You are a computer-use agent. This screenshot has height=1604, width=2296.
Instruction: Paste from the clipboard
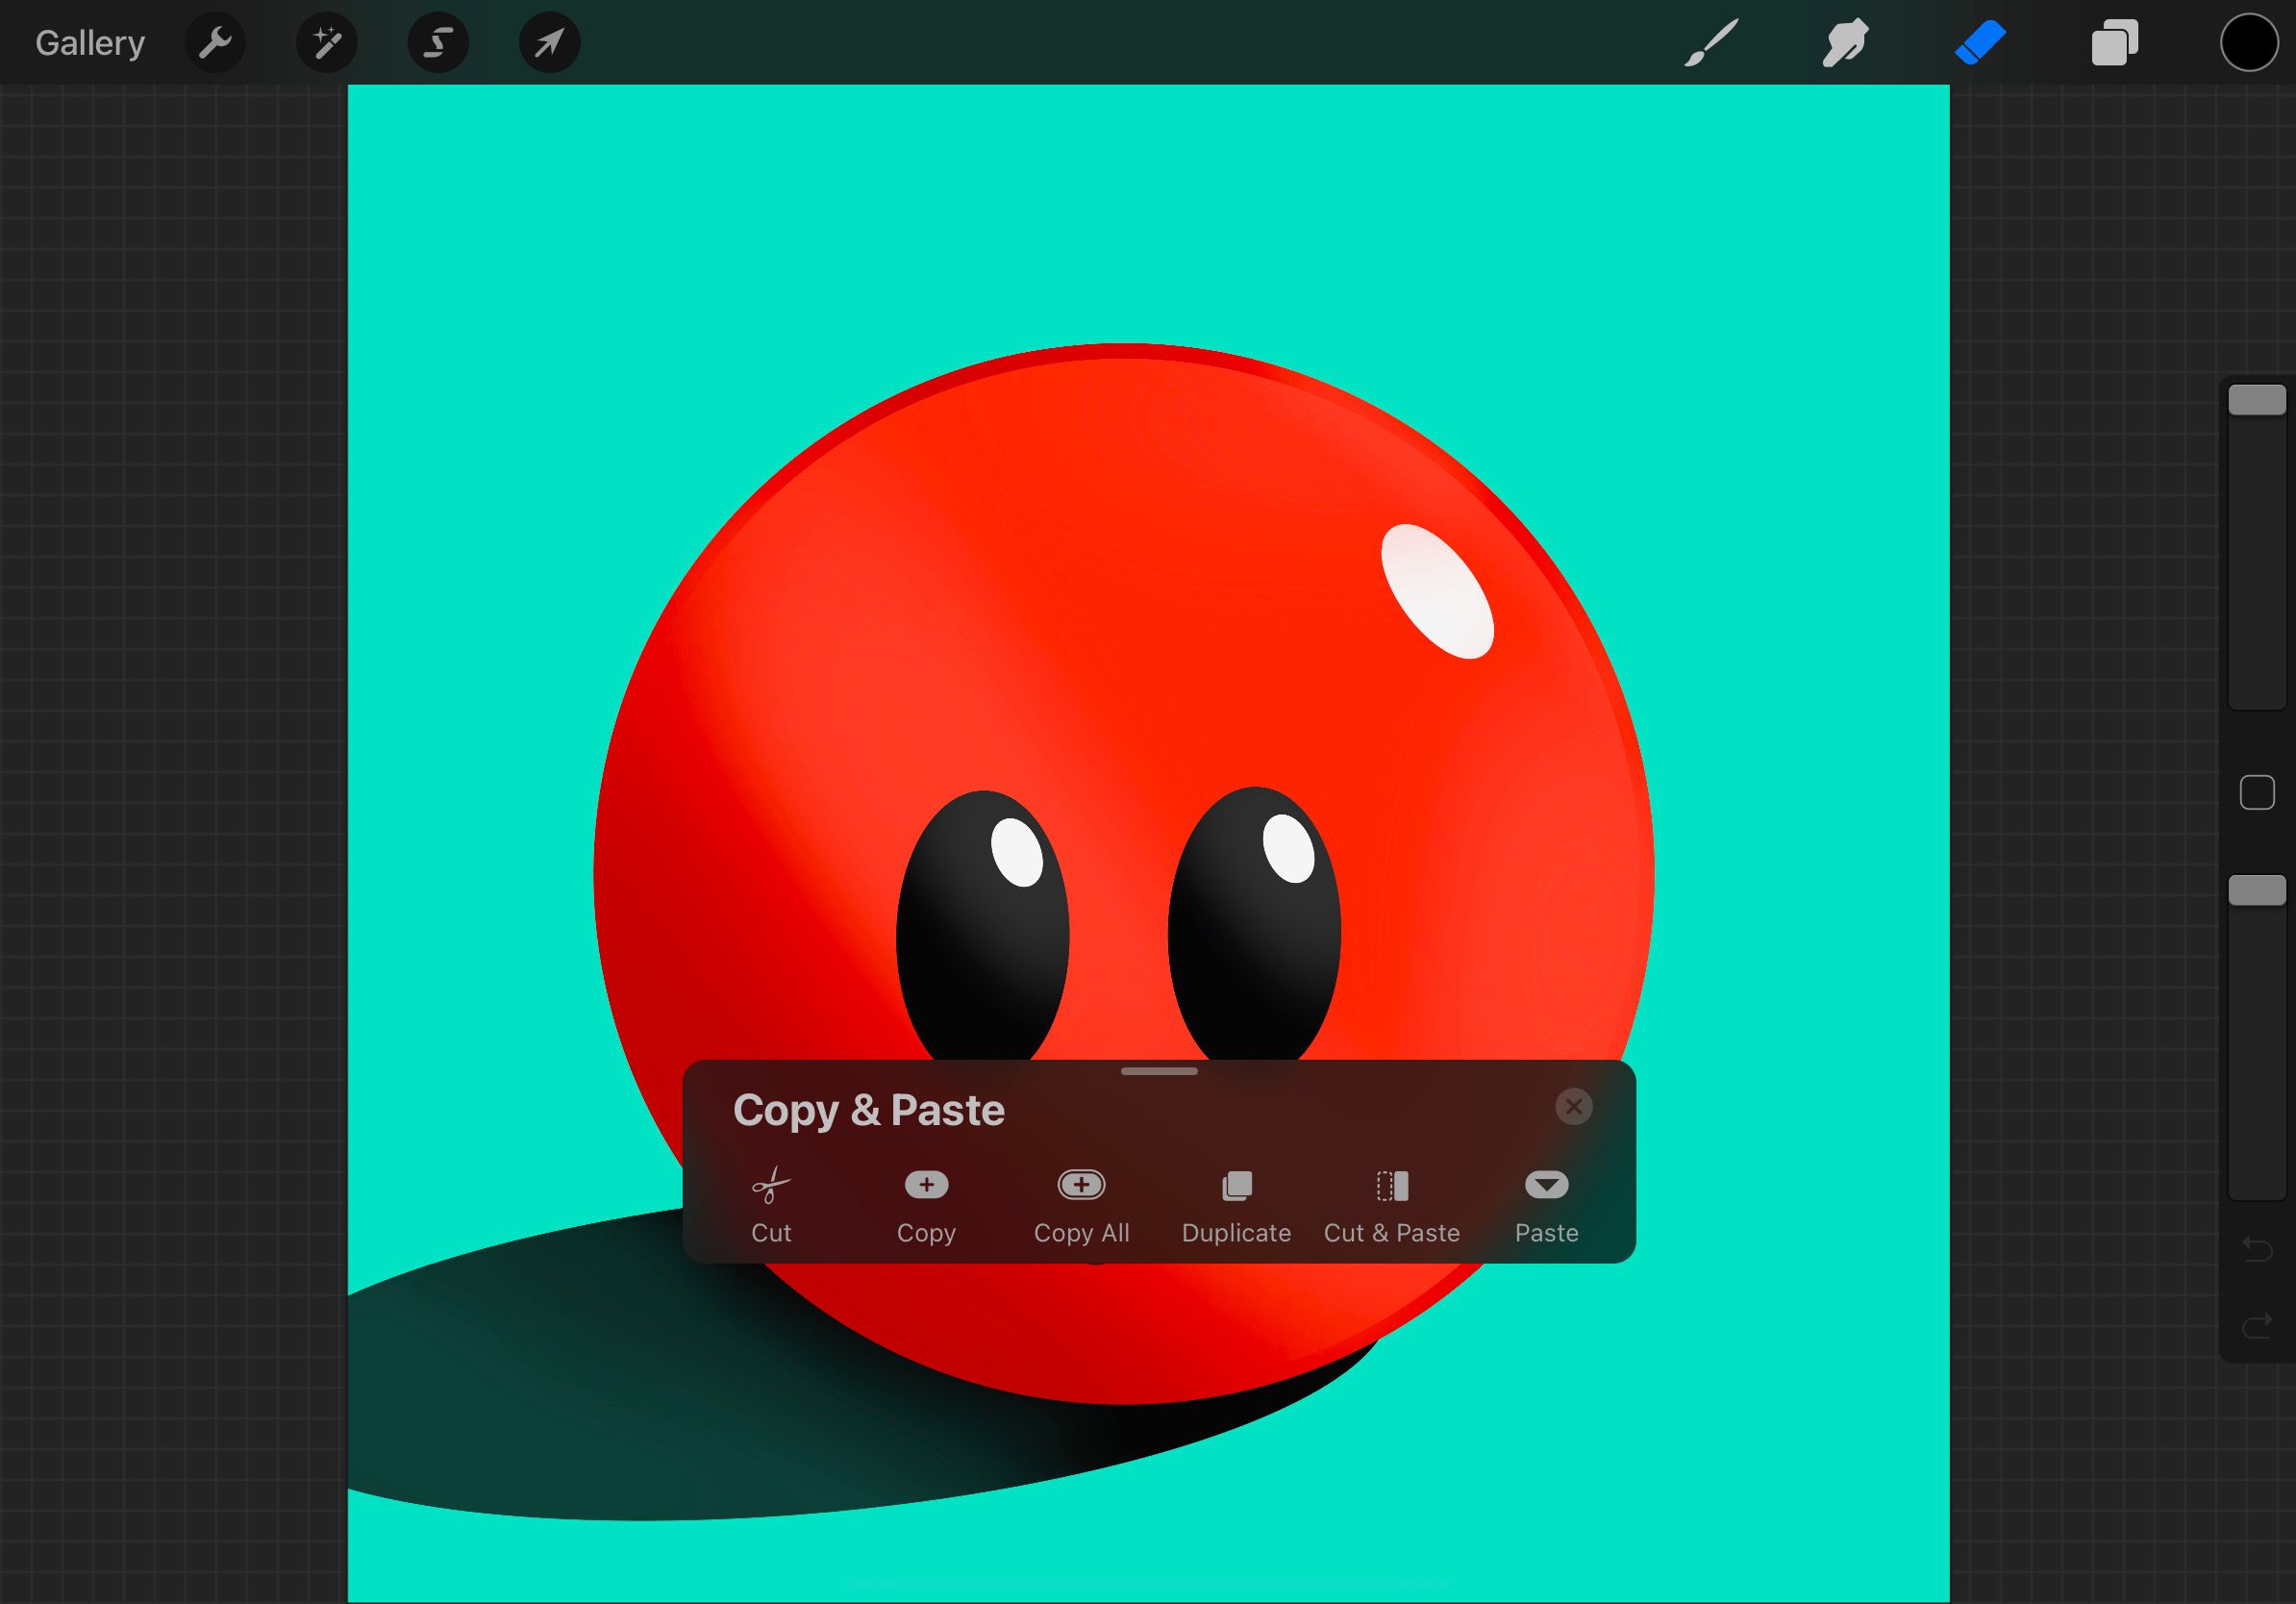point(1546,1206)
